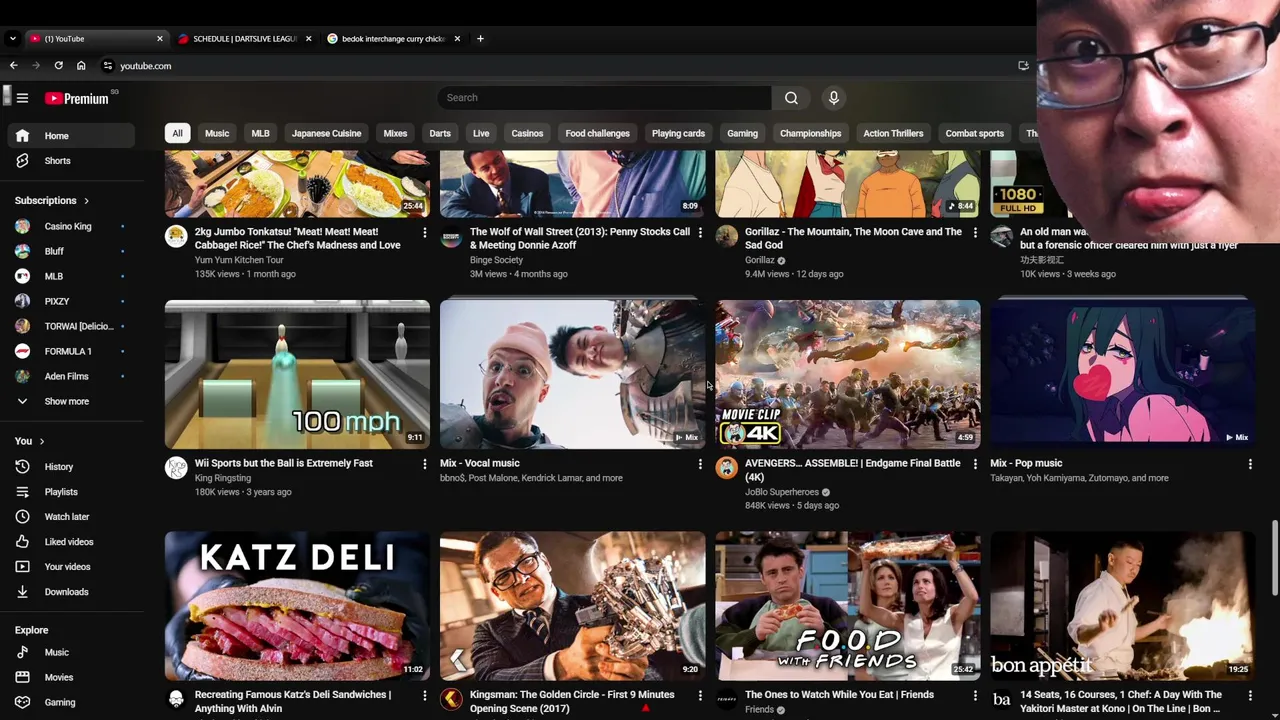Open options for Wolf of Wall Street video

(x=700, y=233)
